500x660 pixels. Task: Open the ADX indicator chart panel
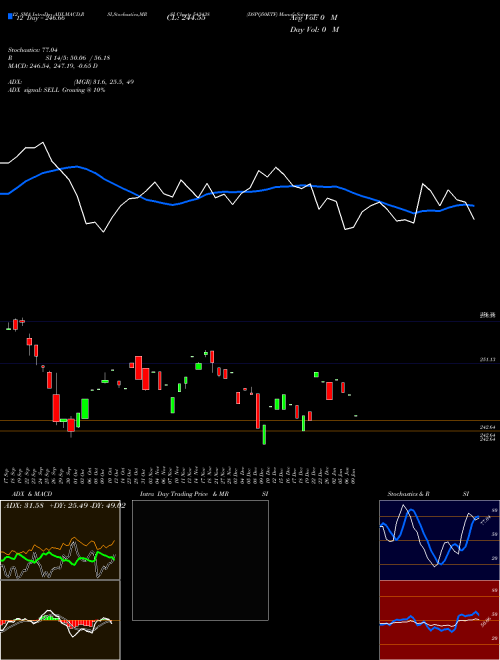(x=60, y=540)
